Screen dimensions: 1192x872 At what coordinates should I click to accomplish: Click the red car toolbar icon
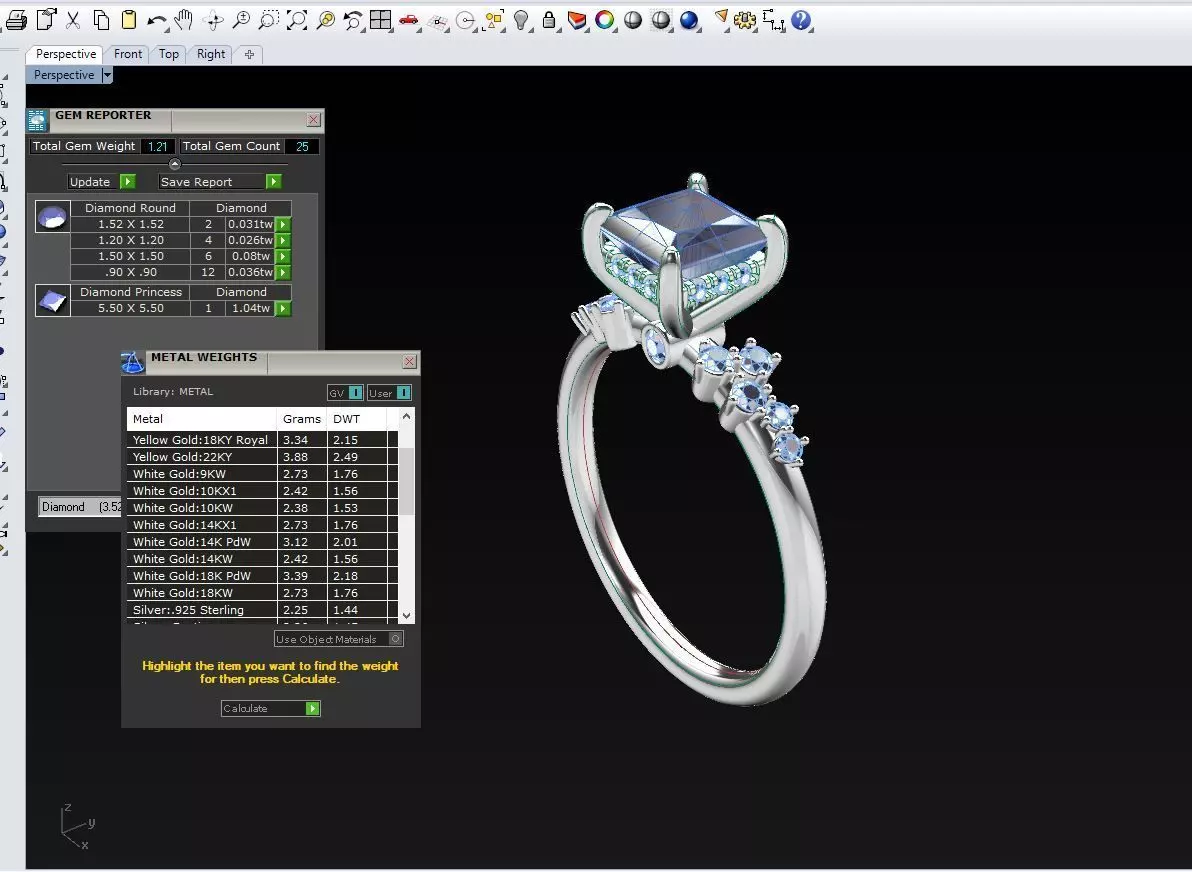(x=409, y=21)
